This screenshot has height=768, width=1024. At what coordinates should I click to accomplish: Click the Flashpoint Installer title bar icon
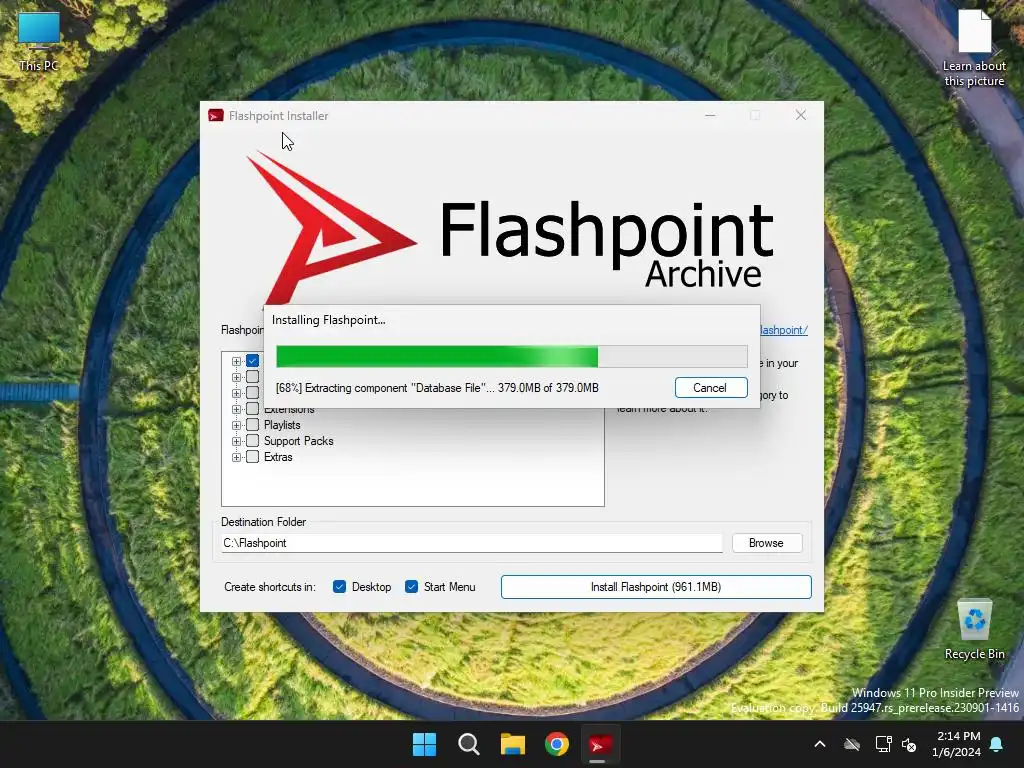click(216, 116)
